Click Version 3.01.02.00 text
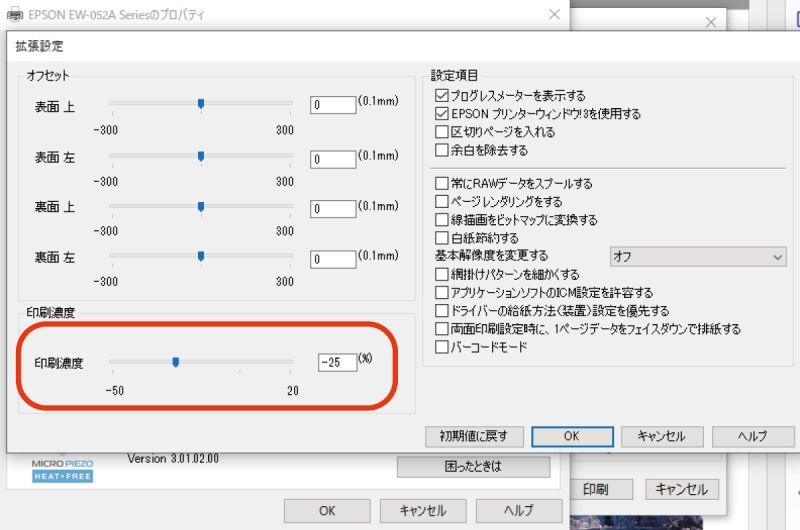 (x=173, y=459)
